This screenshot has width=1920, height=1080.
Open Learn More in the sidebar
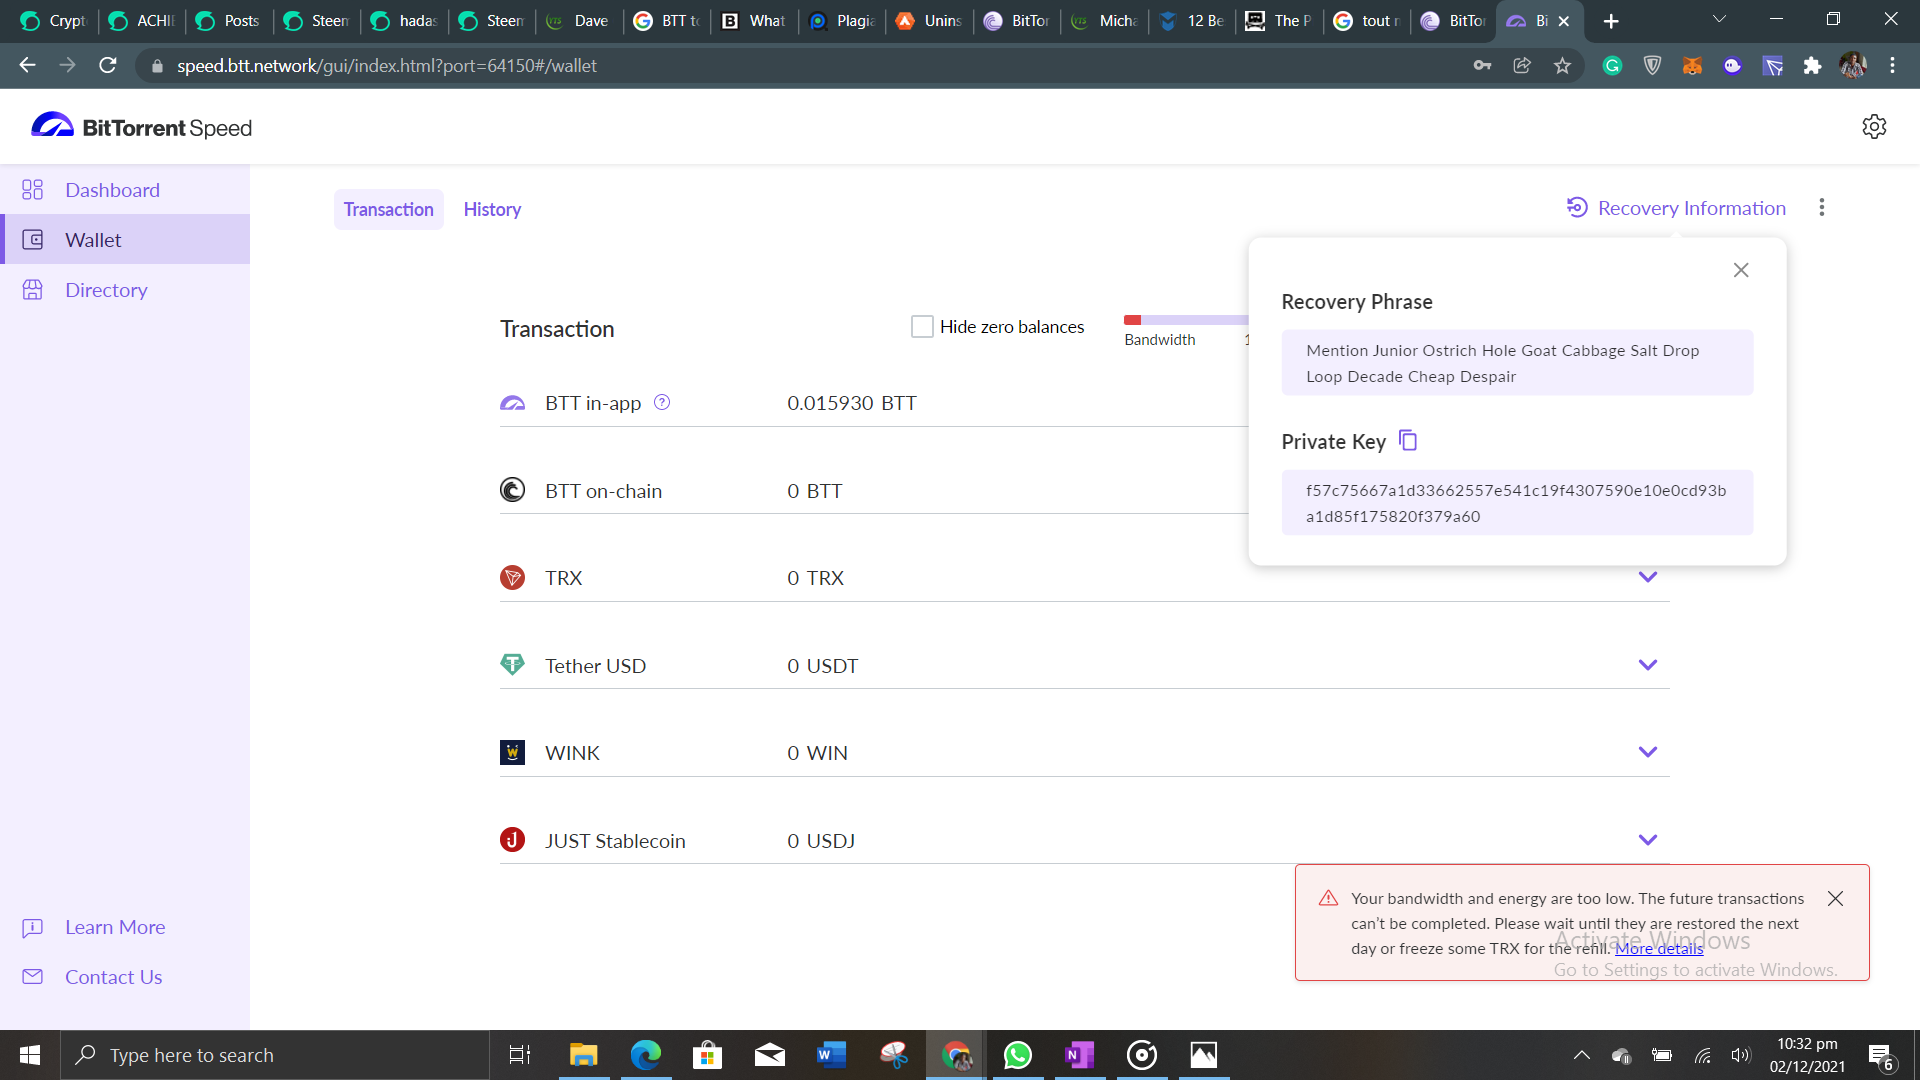pyautogui.click(x=115, y=927)
